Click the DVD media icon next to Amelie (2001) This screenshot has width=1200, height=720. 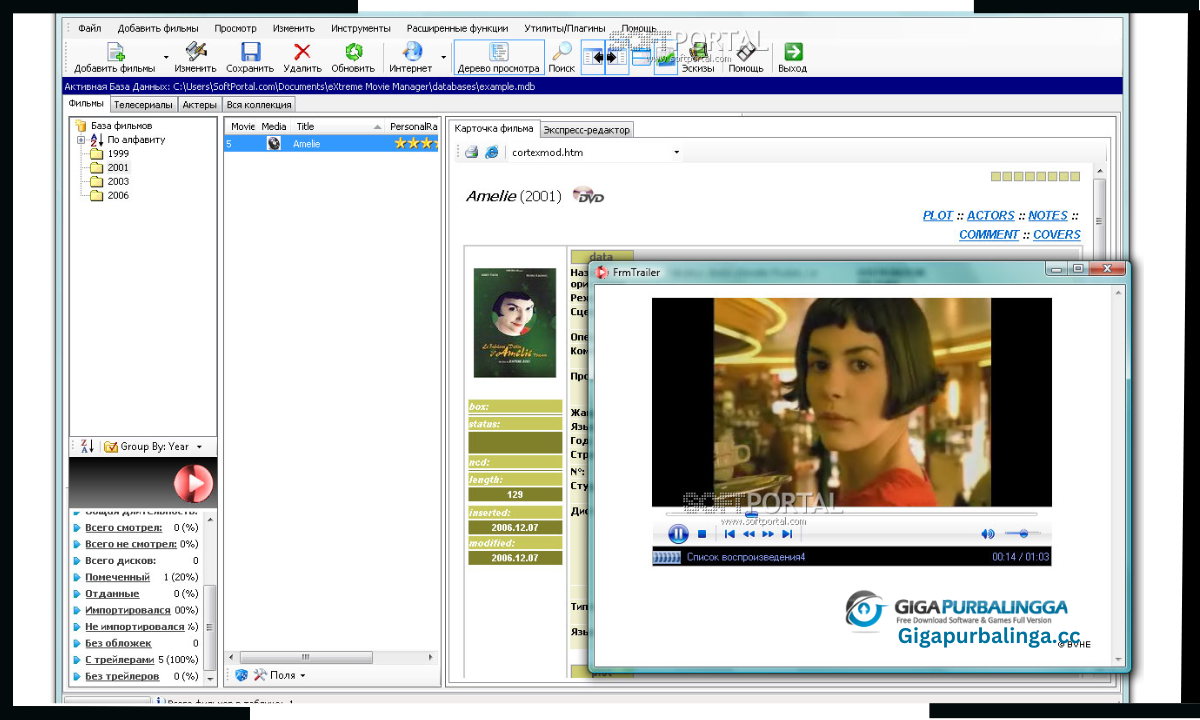click(589, 195)
